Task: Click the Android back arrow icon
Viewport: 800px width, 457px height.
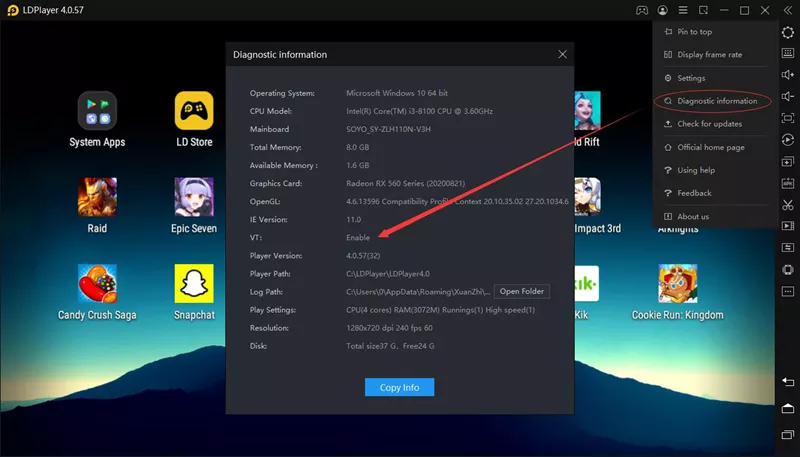Action: pyautogui.click(x=788, y=382)
